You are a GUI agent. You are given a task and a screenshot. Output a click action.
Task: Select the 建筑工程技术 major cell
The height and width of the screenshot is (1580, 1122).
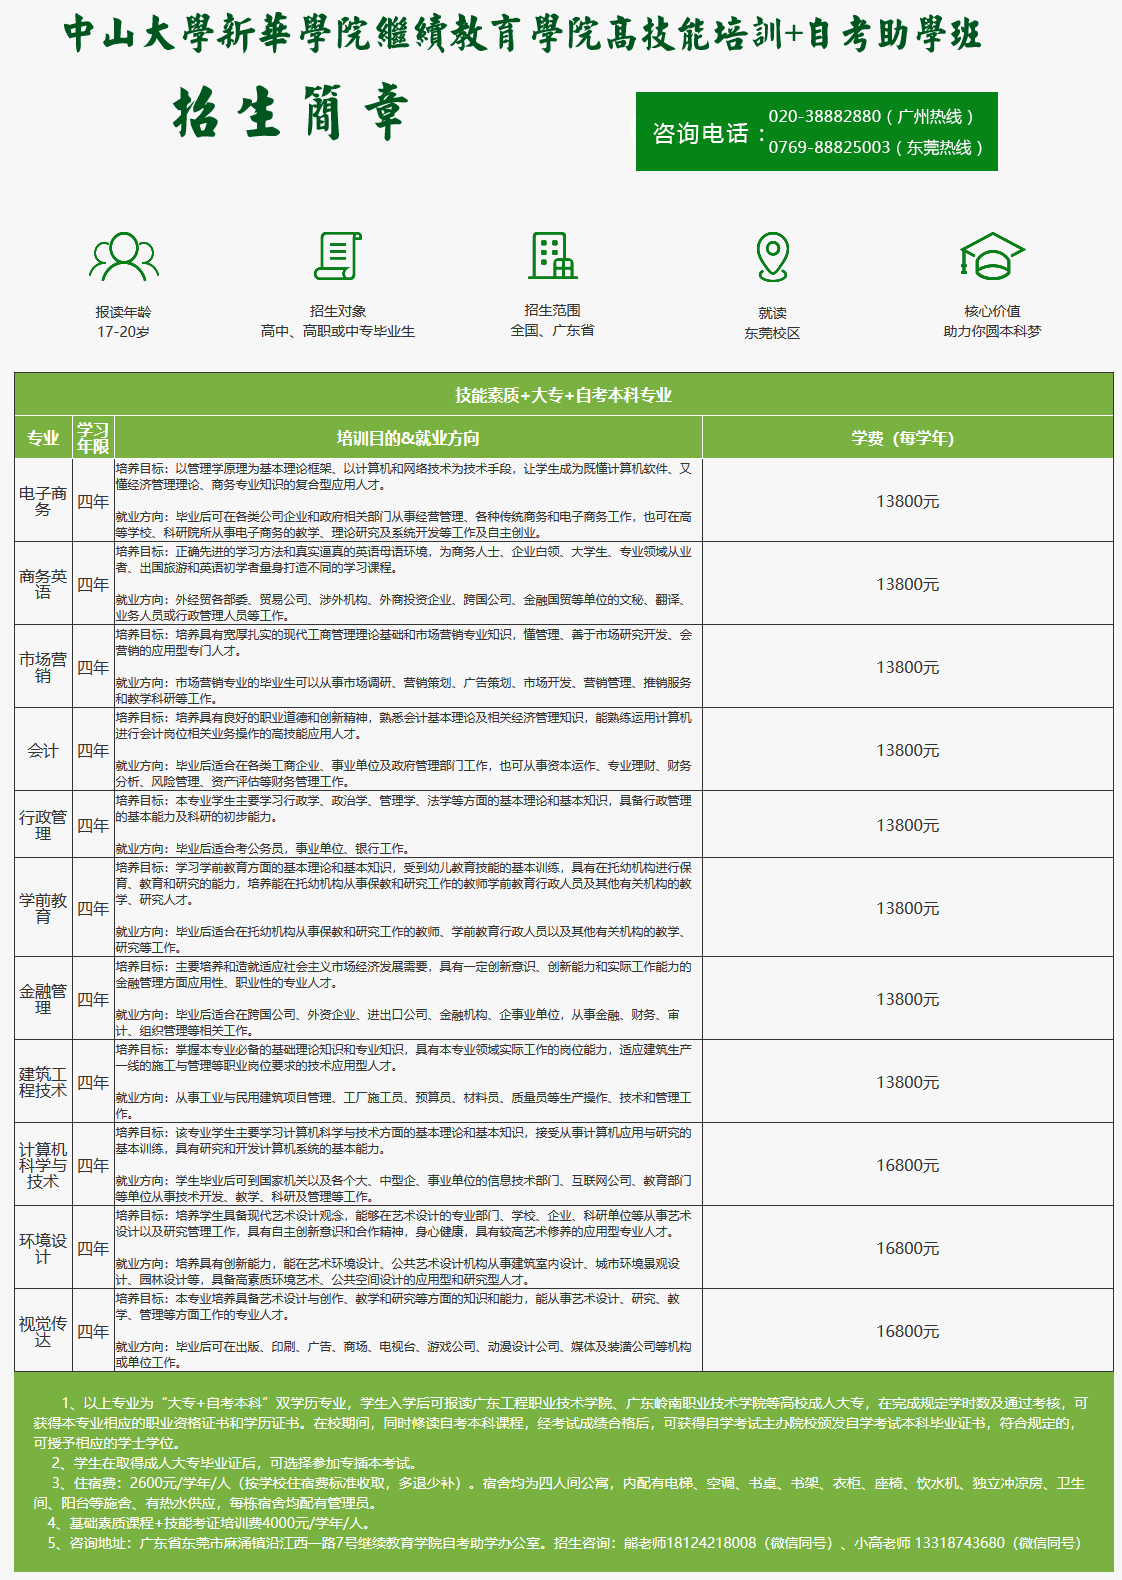click(x=43, y=1082)
